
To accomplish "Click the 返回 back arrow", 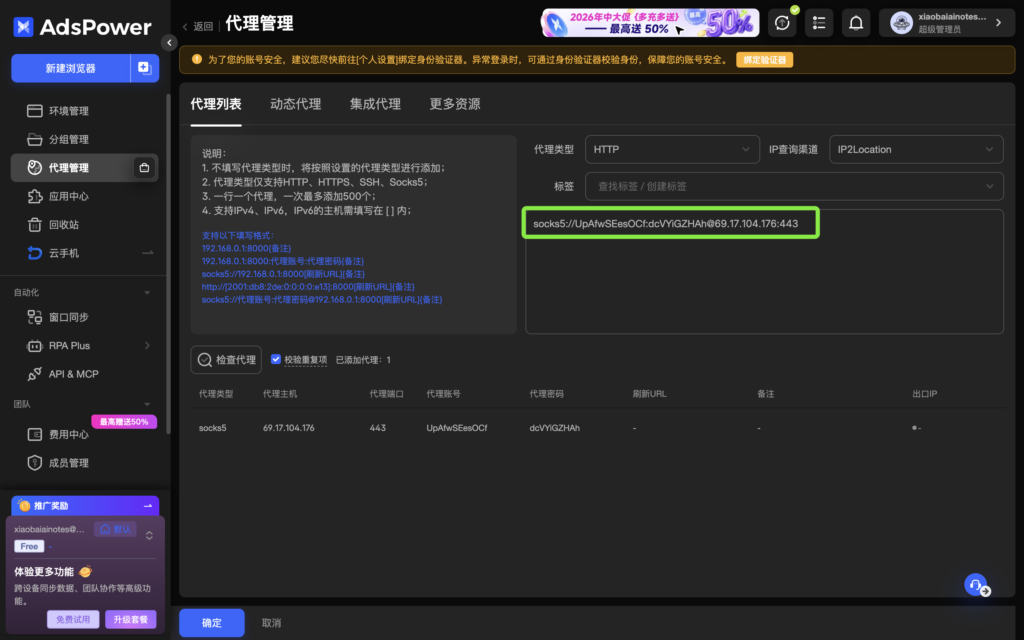I will pos(185,27).
